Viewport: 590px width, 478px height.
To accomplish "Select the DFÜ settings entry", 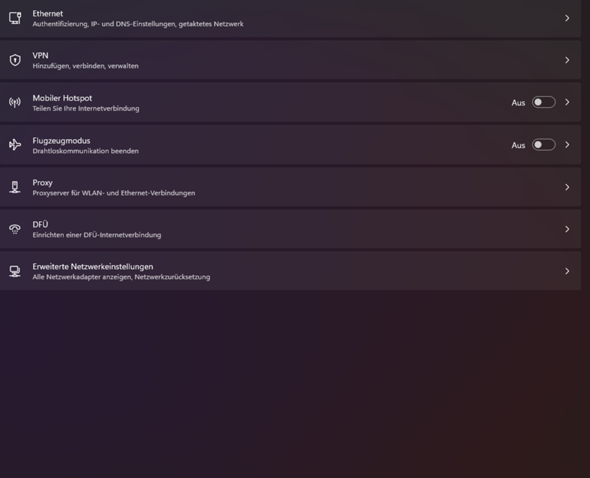I will point(290,229).
